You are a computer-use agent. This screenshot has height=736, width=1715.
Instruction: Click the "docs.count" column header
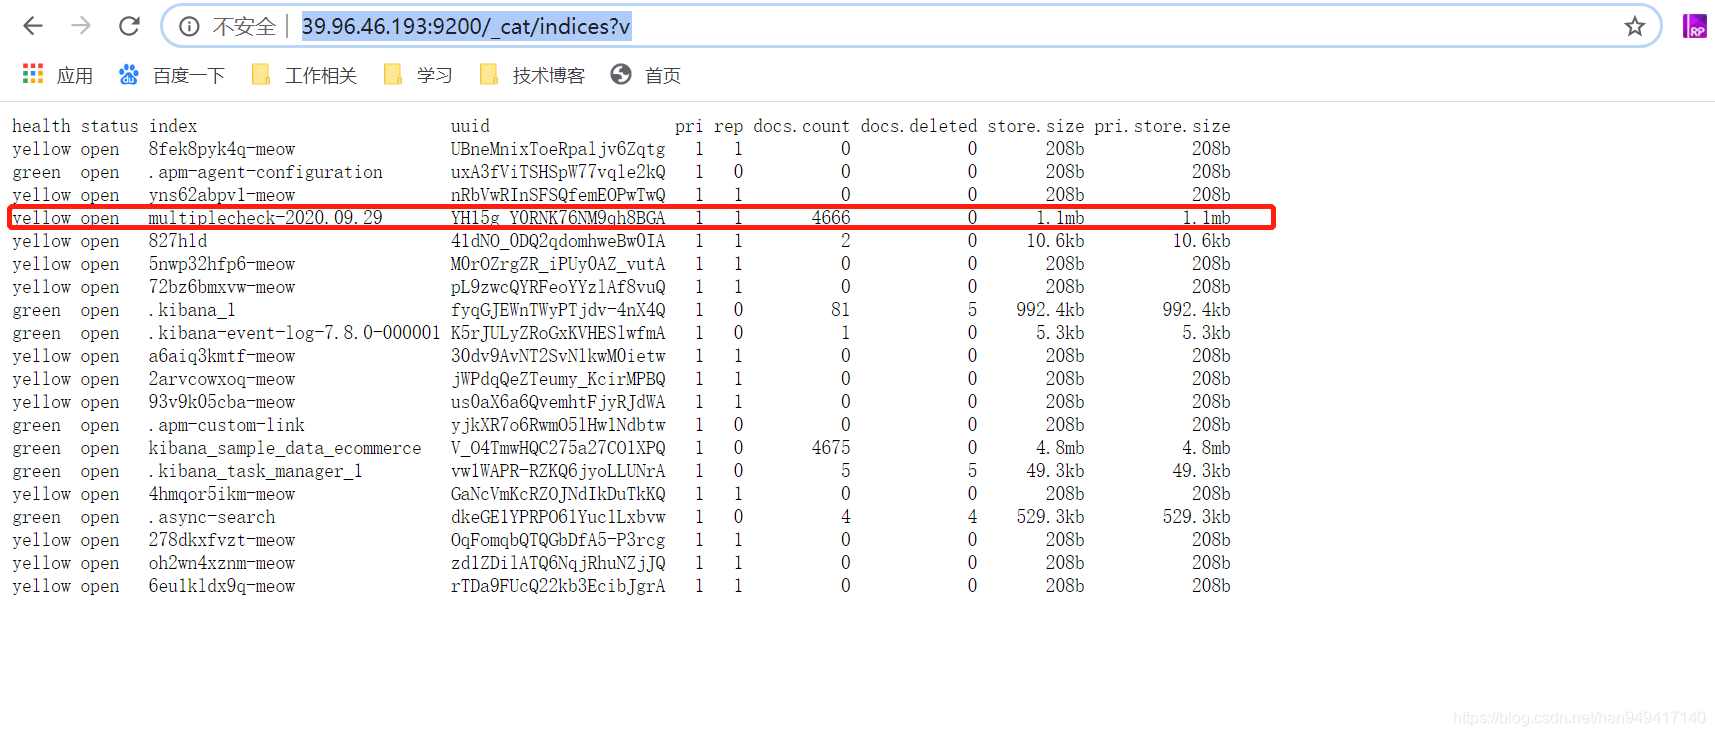pos(801,126)
